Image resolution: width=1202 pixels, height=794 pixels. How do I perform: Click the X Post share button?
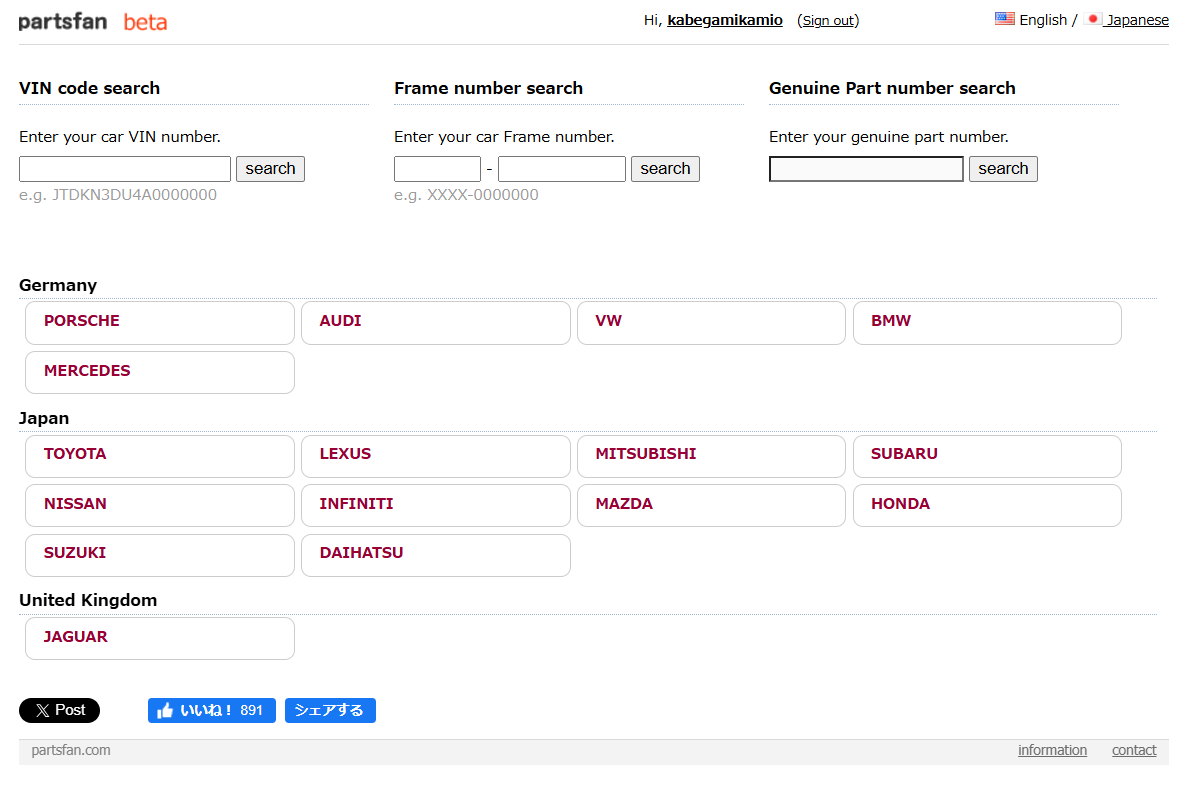pos(59,710)
